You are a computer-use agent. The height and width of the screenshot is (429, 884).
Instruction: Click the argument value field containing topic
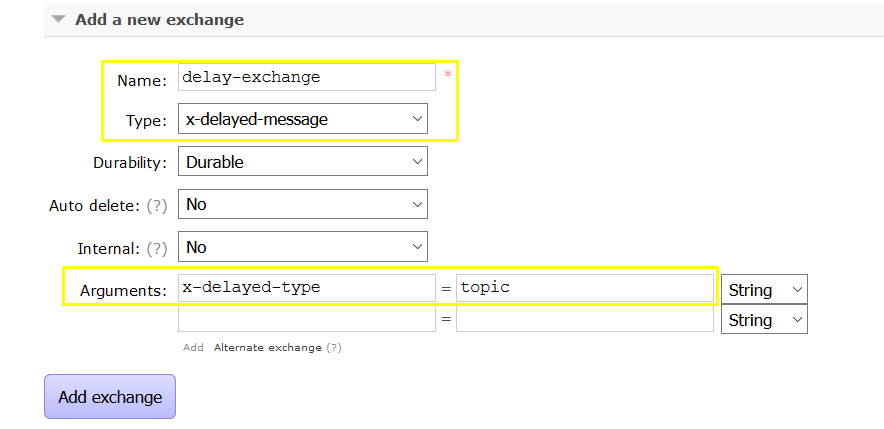click(x=584, y=288)
